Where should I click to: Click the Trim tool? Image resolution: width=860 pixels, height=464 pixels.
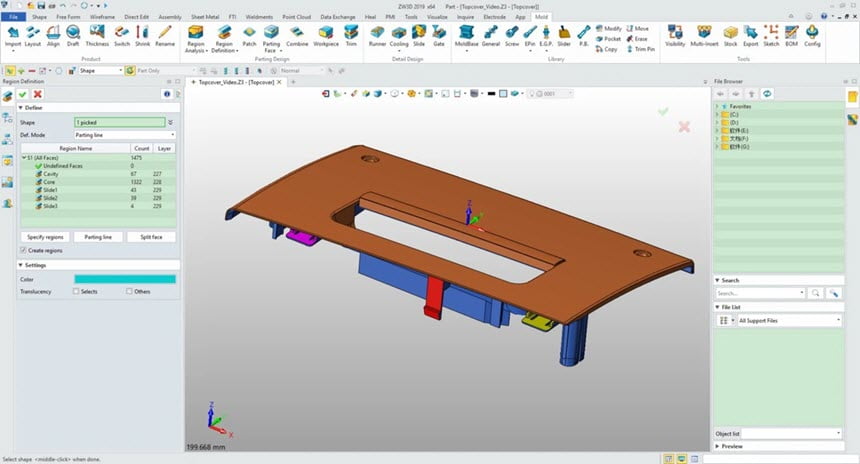(x=351, y=37)
